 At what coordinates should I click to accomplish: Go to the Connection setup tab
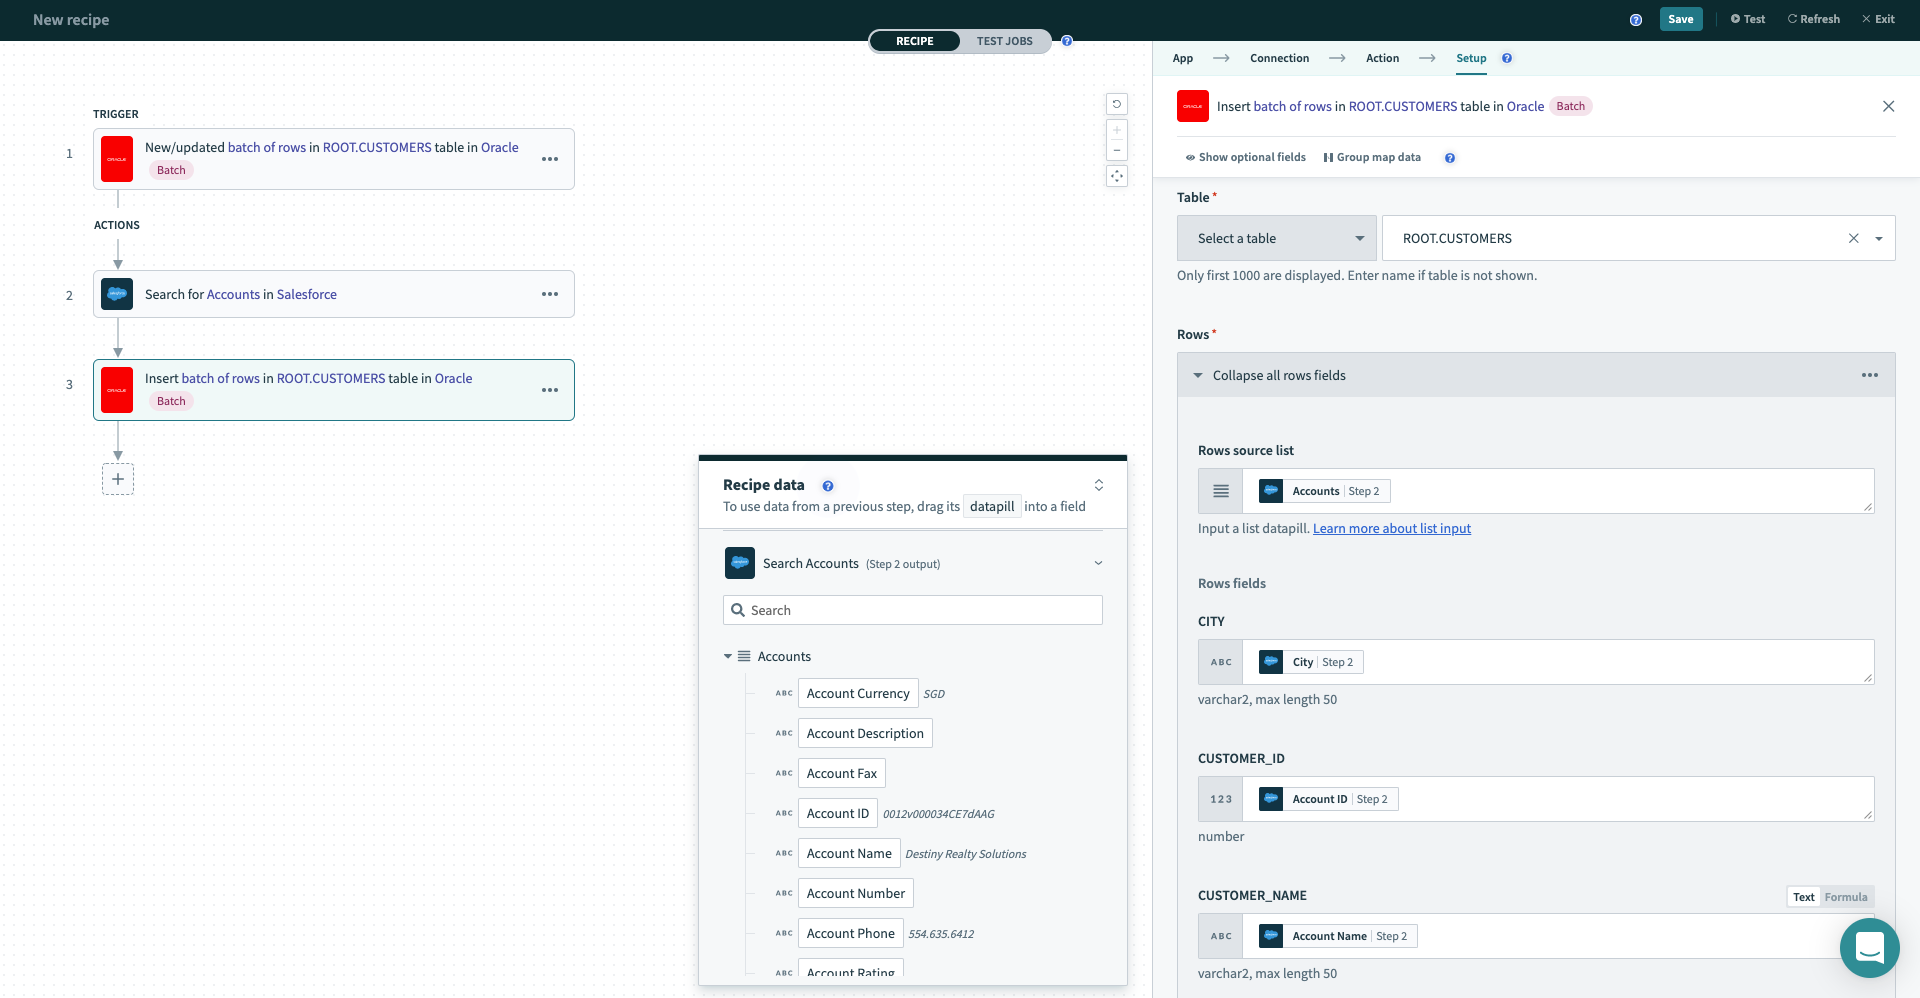1279,58
